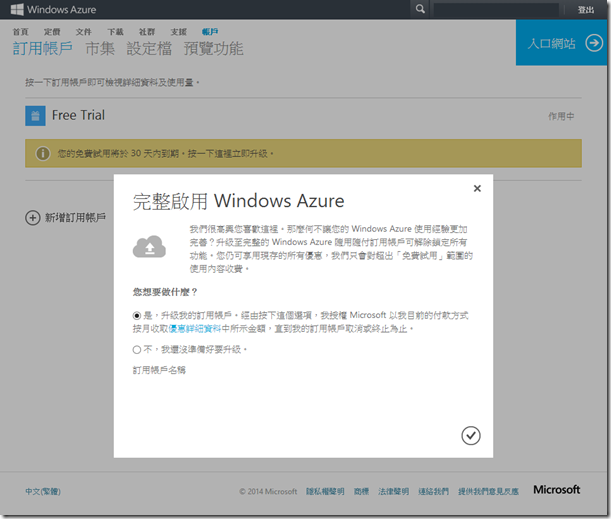Open the 首頁 menu item
This screenshot has width=611, height=519.
(21, 32)
